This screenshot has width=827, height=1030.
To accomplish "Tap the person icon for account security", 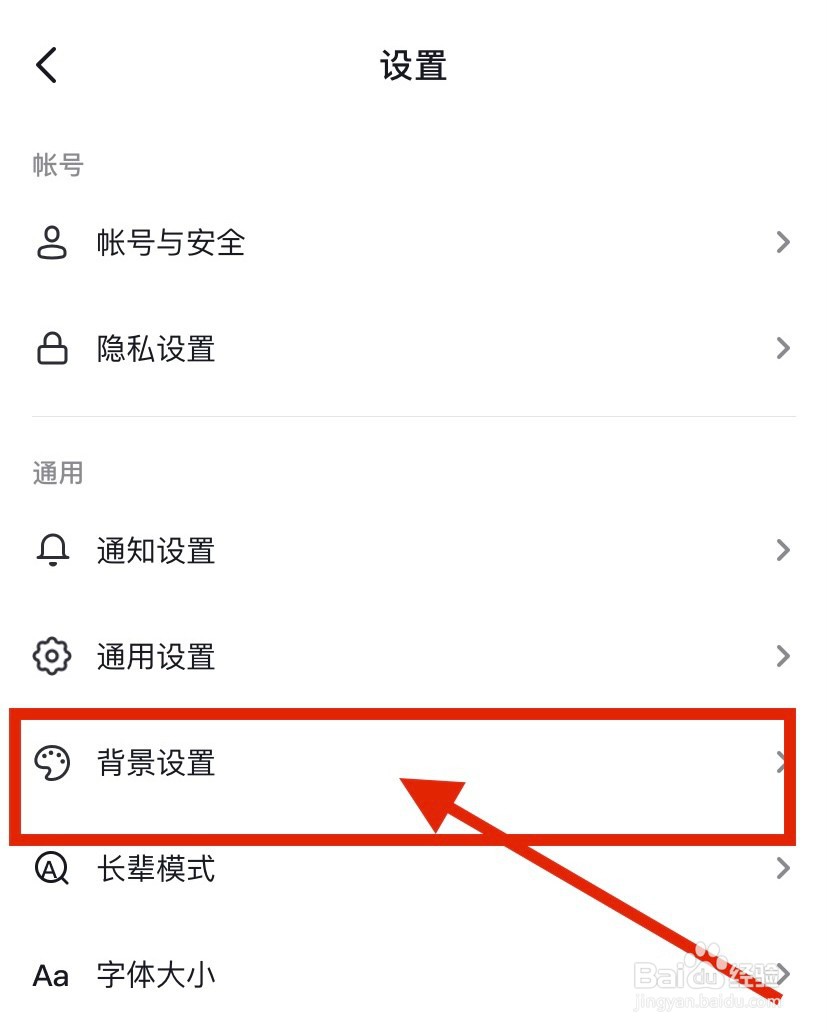I will [52, 242].
